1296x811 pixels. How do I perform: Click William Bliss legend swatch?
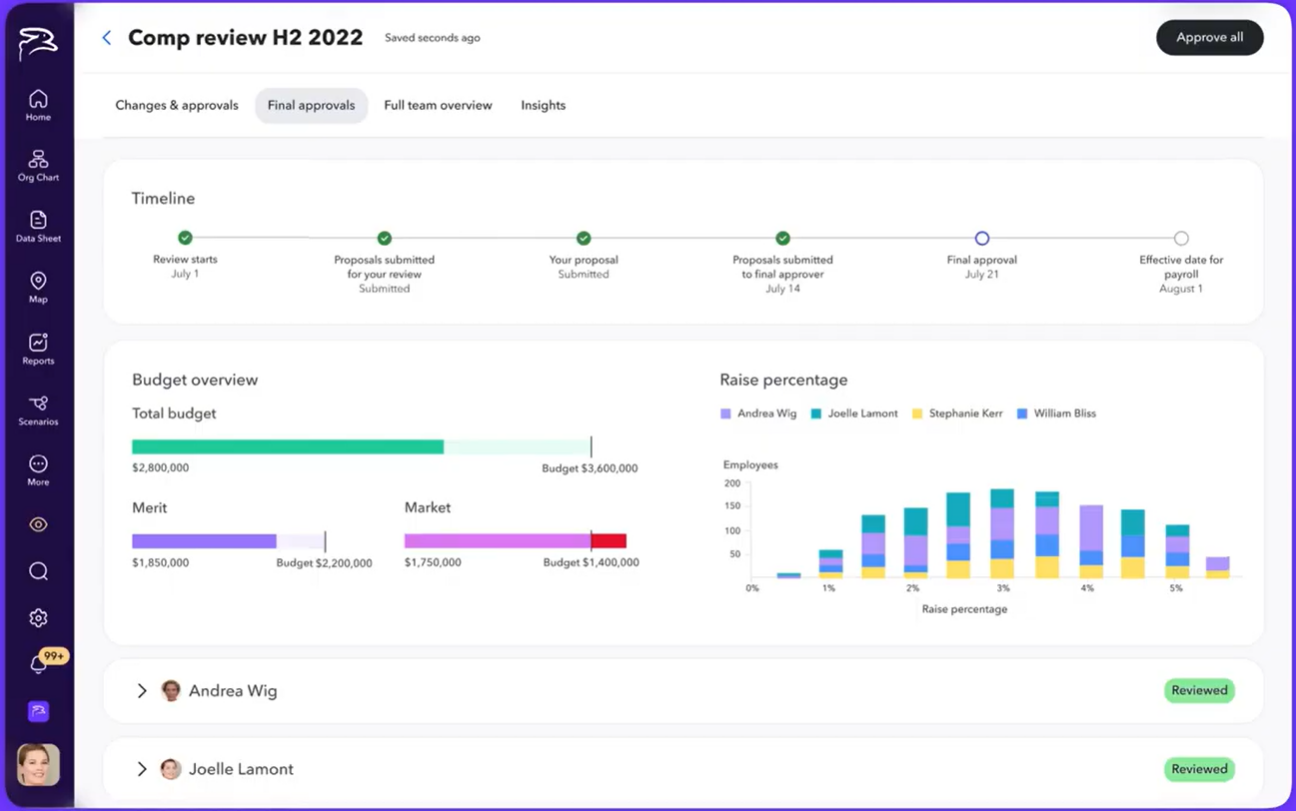pyautogui.click(x=1022, y=413)
